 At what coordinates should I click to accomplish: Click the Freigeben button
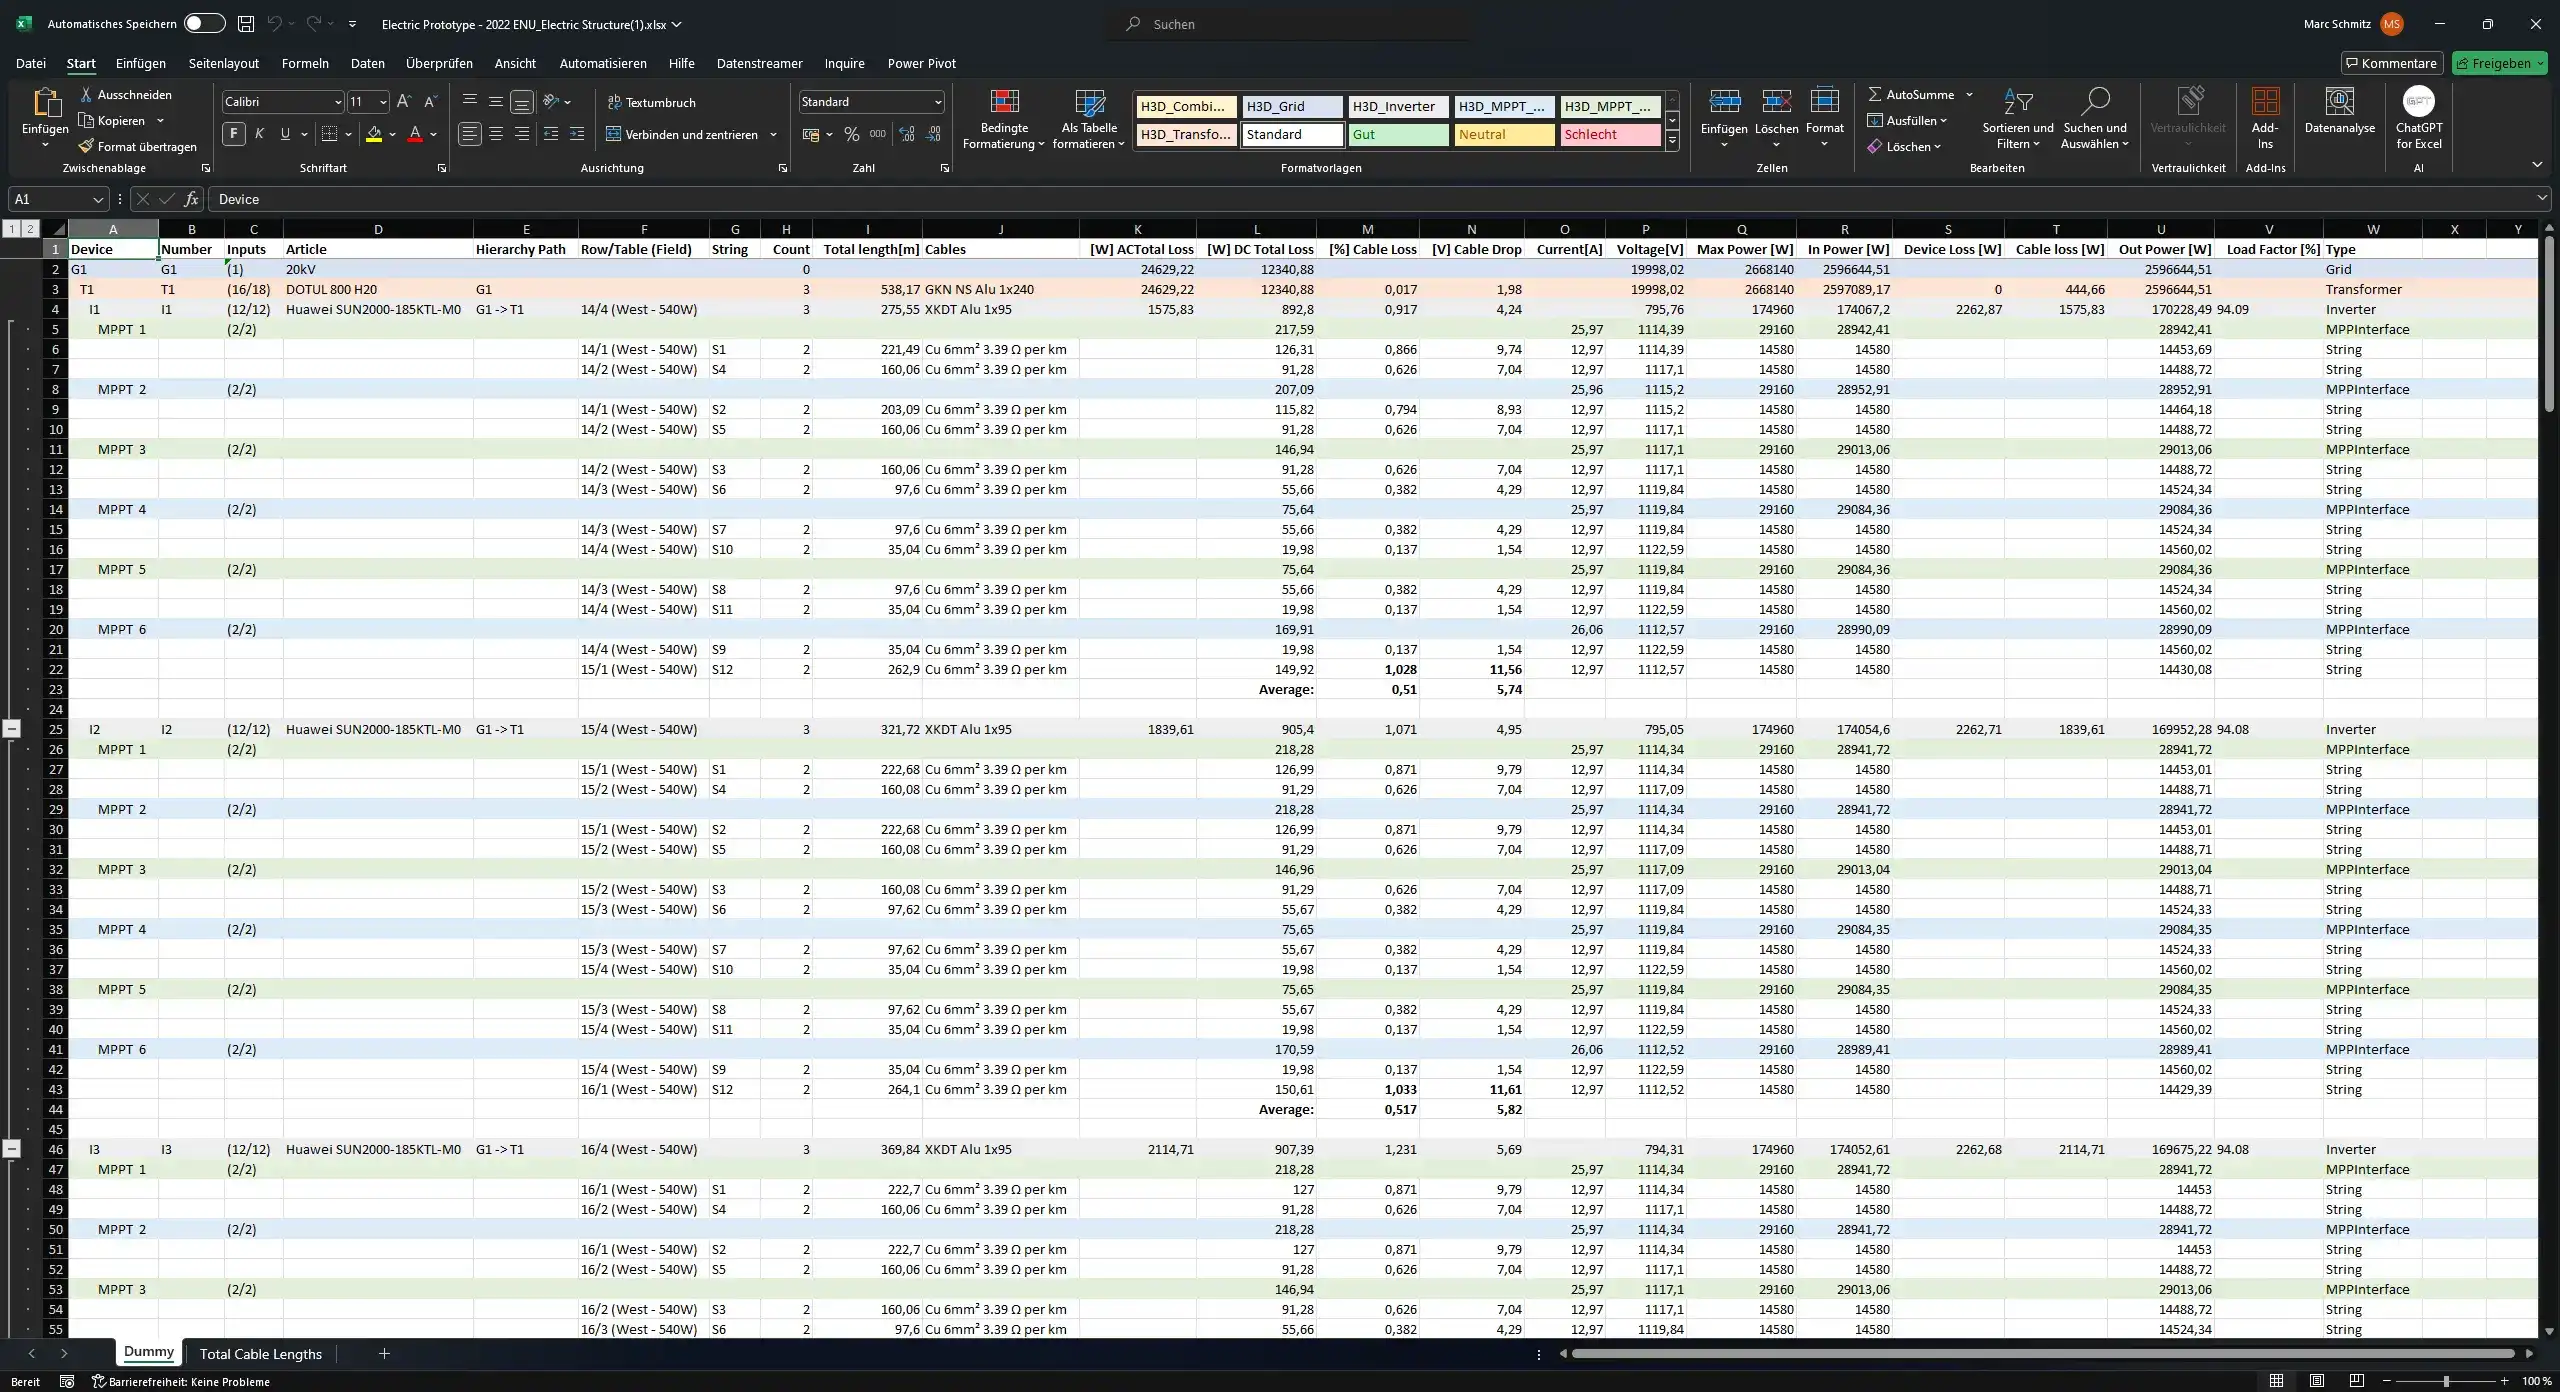click(x=2499, y=62)
